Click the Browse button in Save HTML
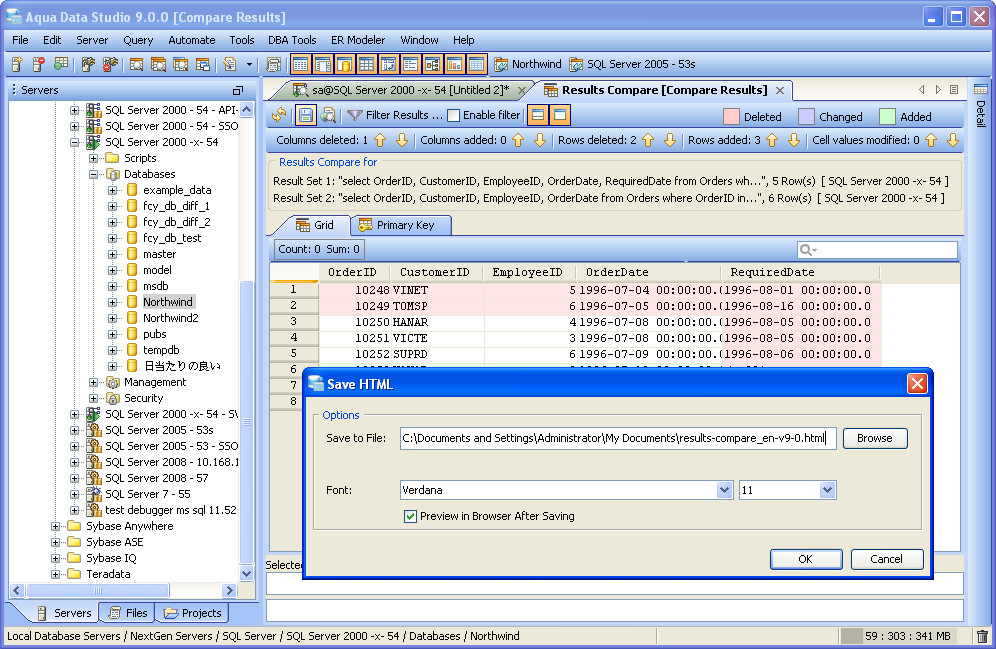 (875, 438)
